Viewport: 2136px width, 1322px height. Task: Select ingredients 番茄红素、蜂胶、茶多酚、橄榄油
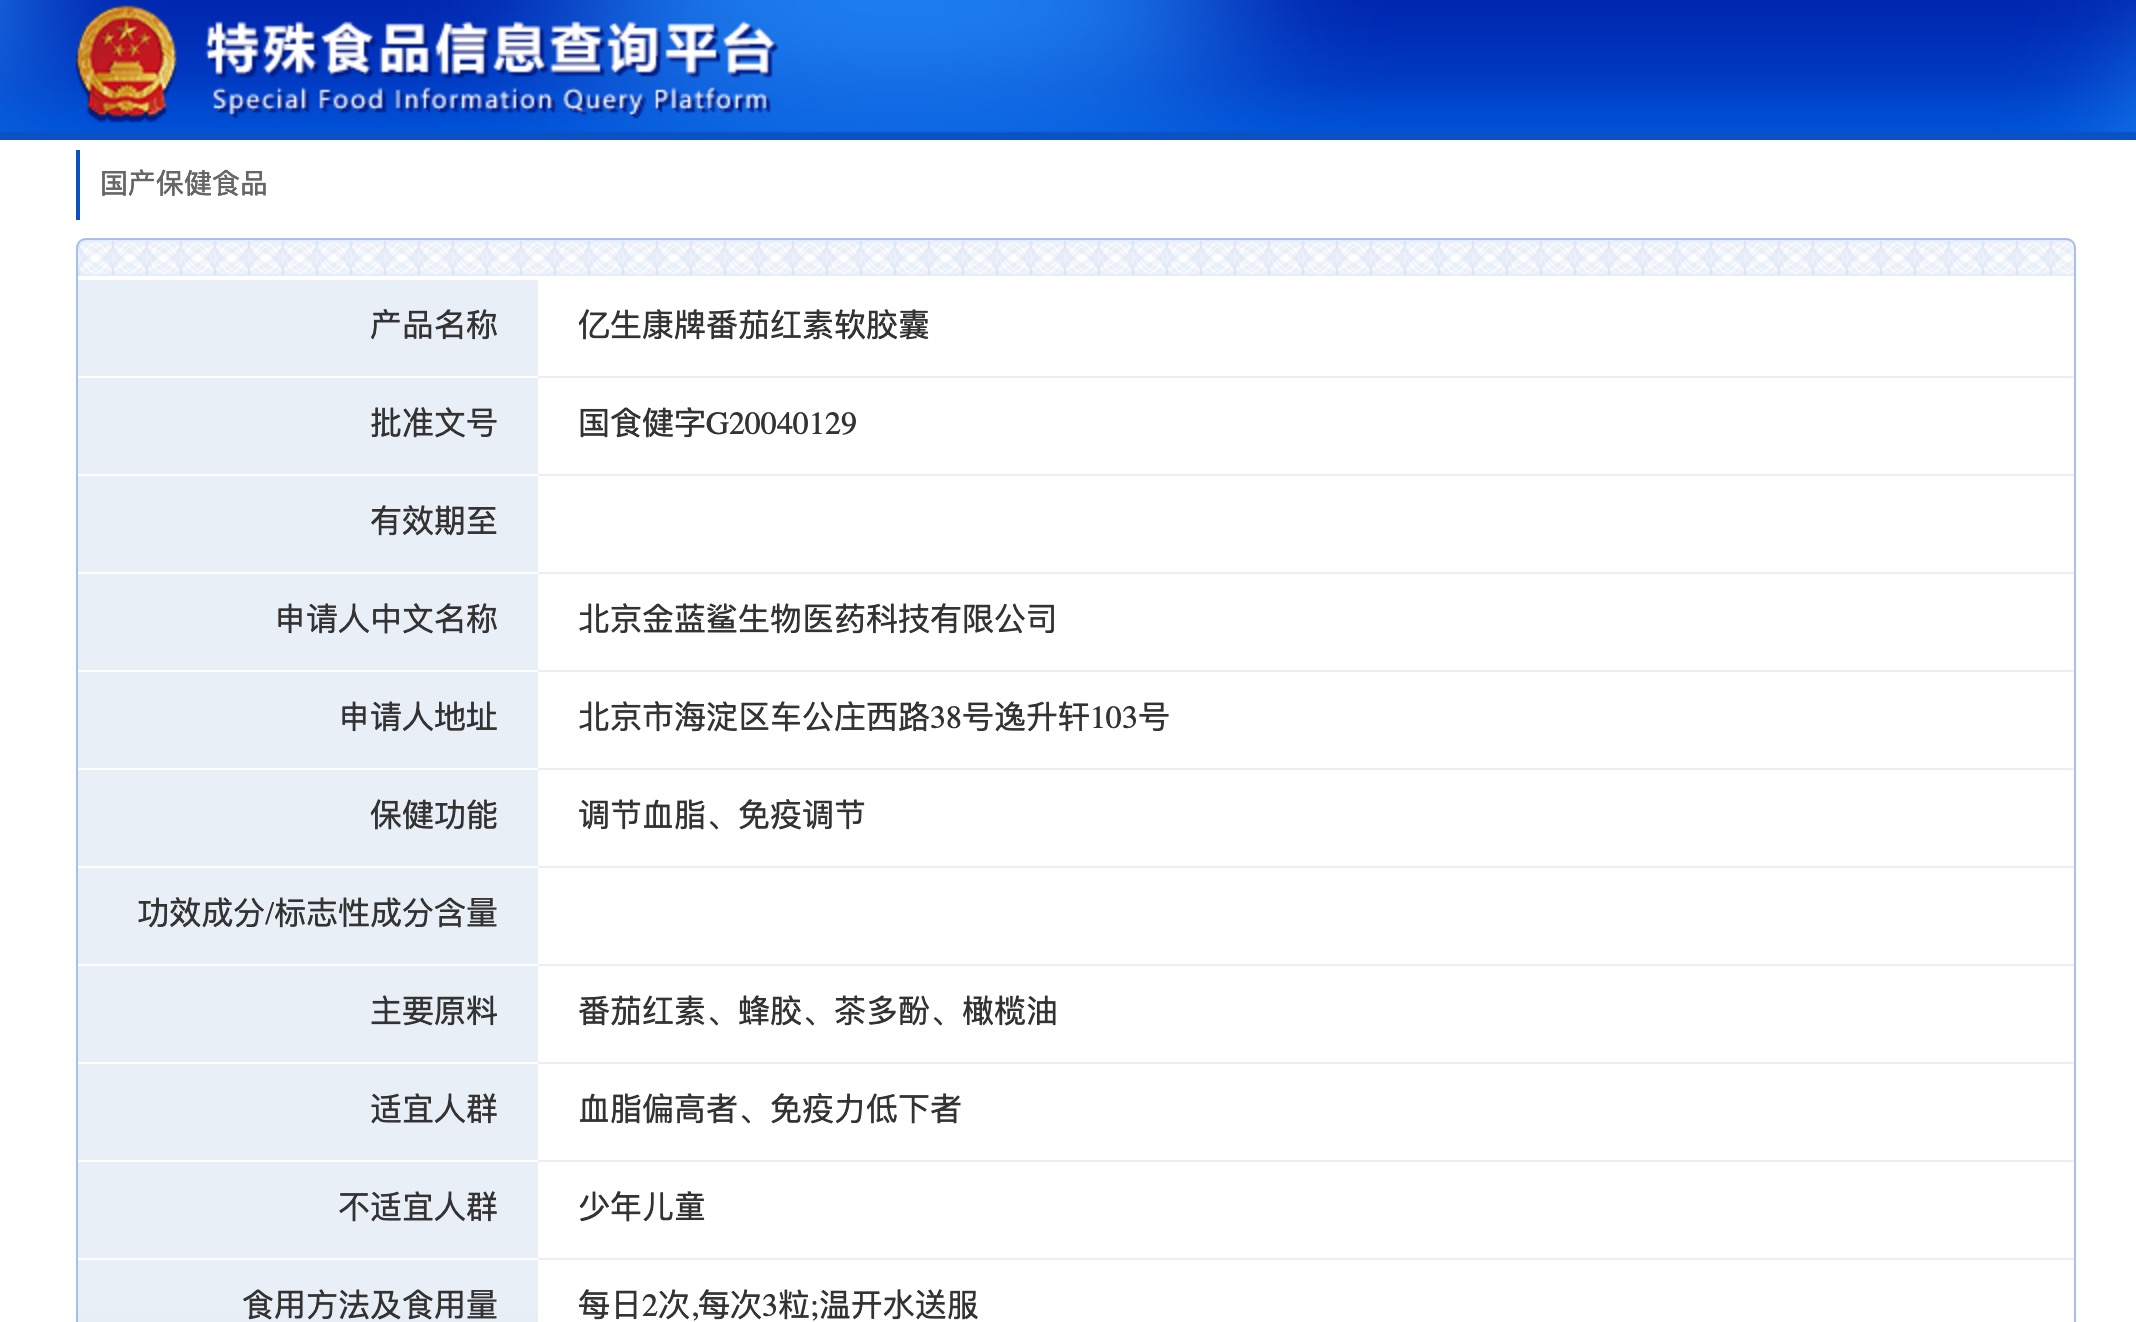click(x=817, y=1011)
